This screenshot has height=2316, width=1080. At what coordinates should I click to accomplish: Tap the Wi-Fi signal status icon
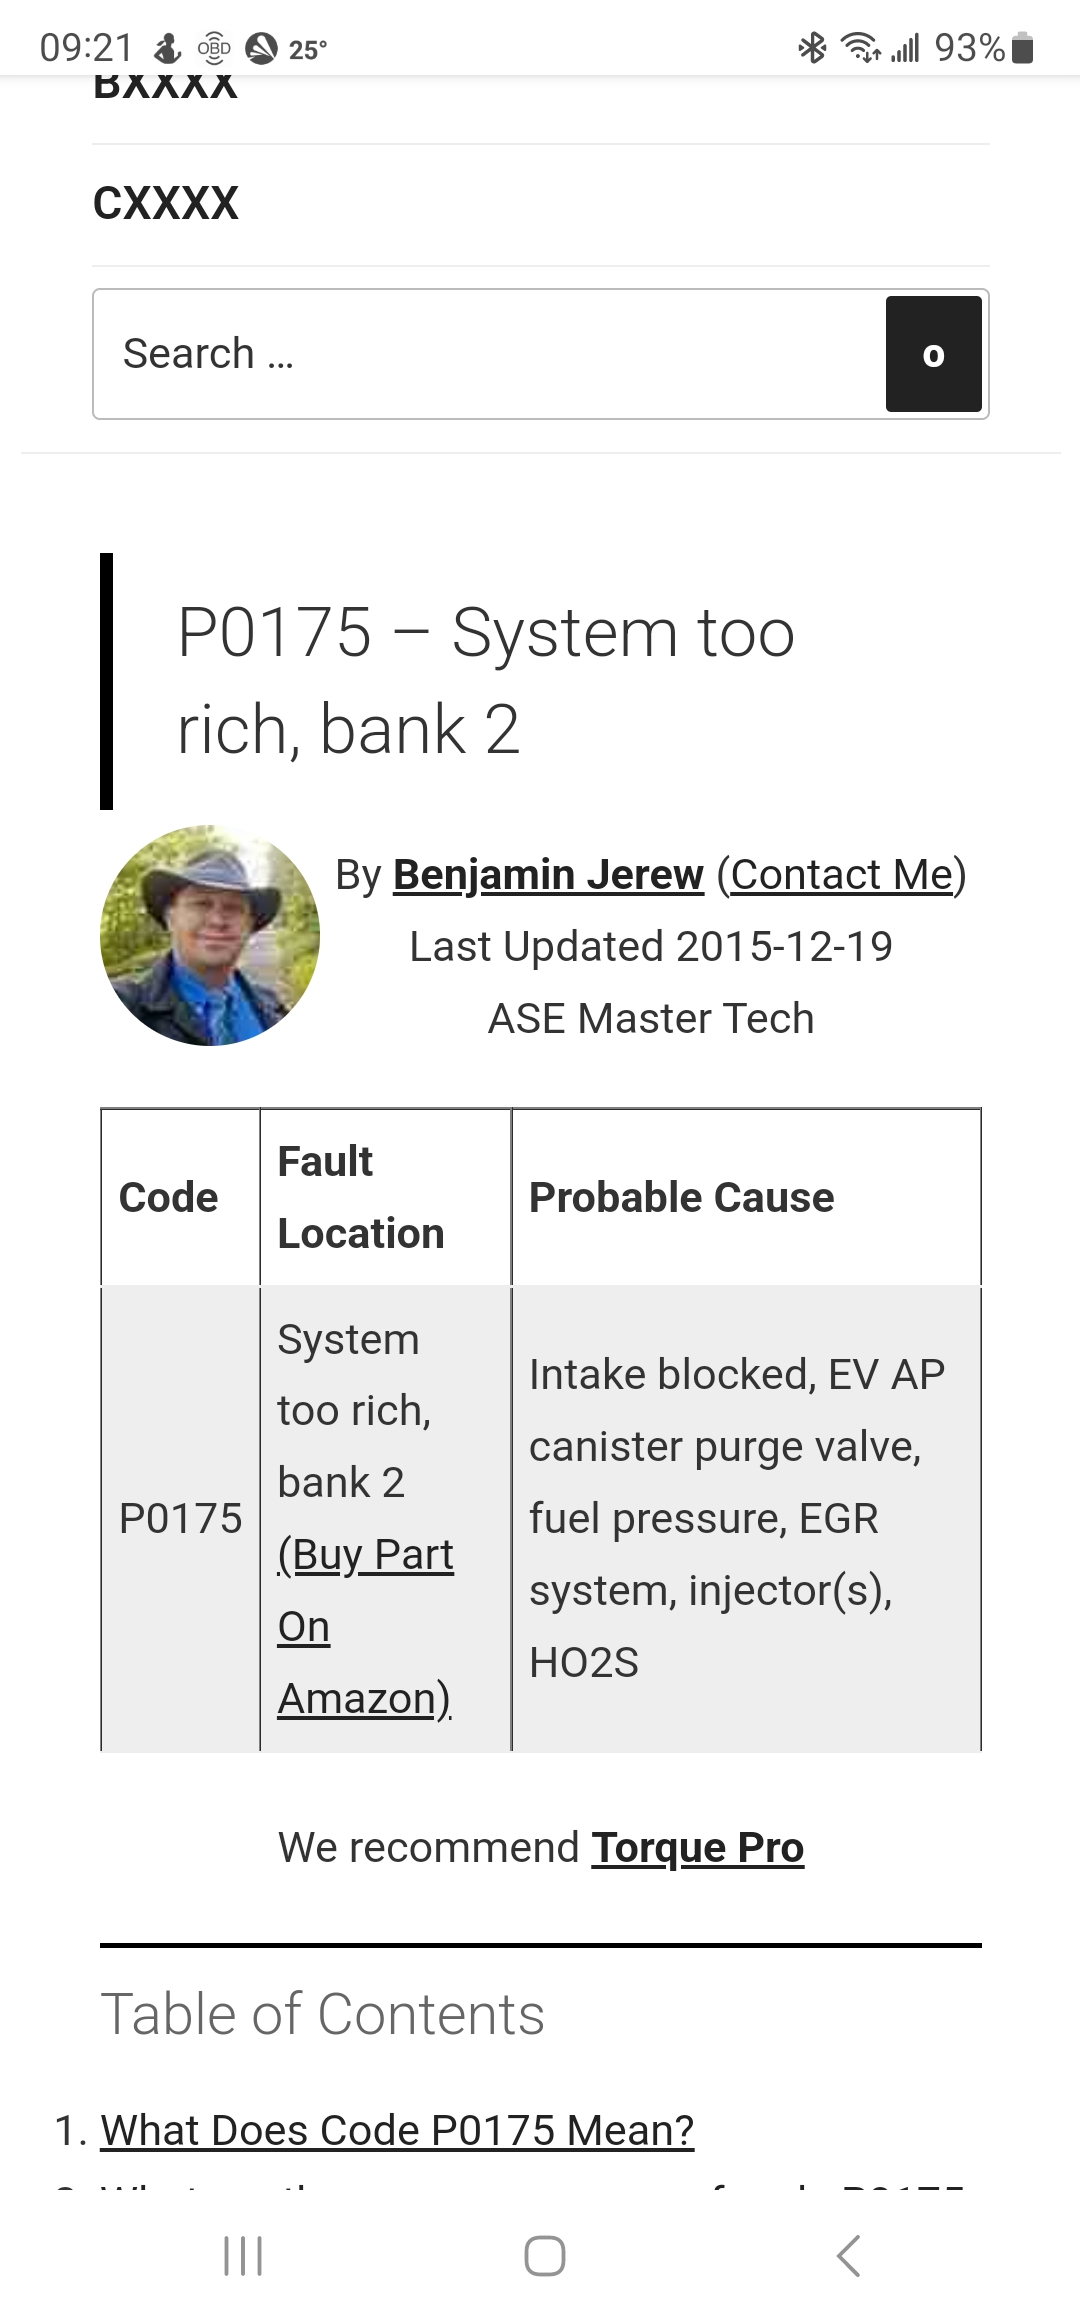click(x=860, y=47)
